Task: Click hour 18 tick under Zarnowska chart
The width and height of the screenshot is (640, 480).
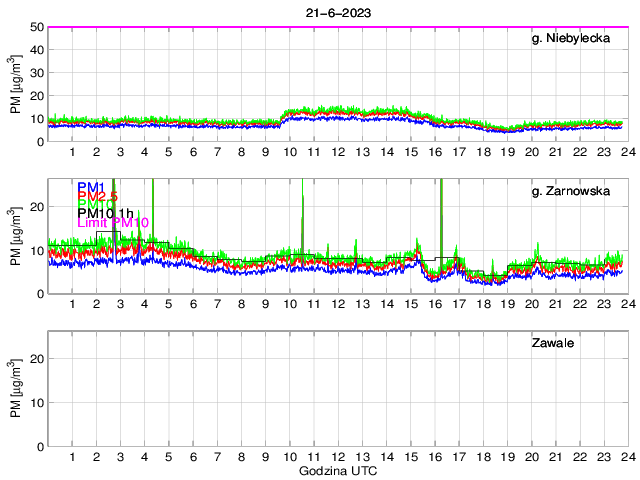Action: (x=483, y=303)
